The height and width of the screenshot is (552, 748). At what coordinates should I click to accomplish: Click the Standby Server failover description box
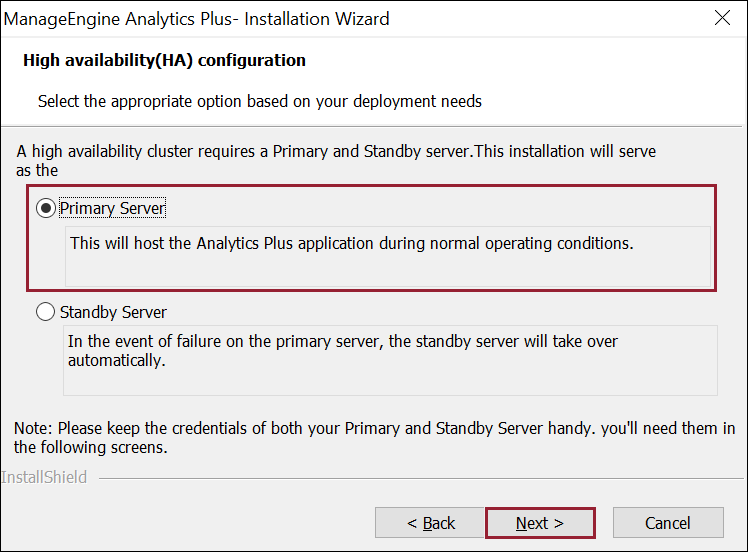click(x=390, y=360)
